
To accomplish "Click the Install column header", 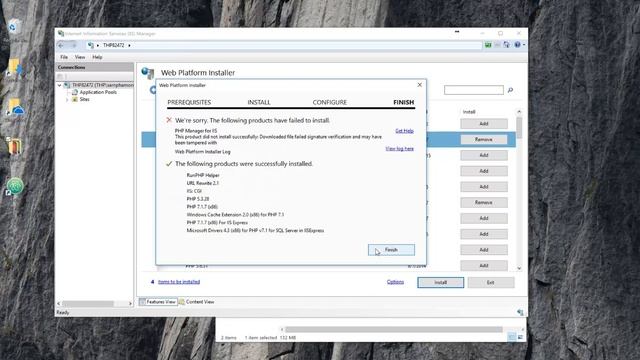I will click(x=469, y=112).
